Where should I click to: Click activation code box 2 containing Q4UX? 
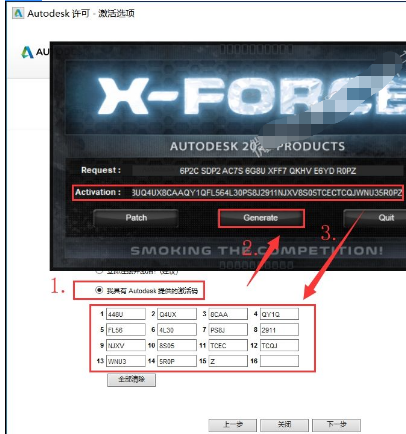pos(177,314)
